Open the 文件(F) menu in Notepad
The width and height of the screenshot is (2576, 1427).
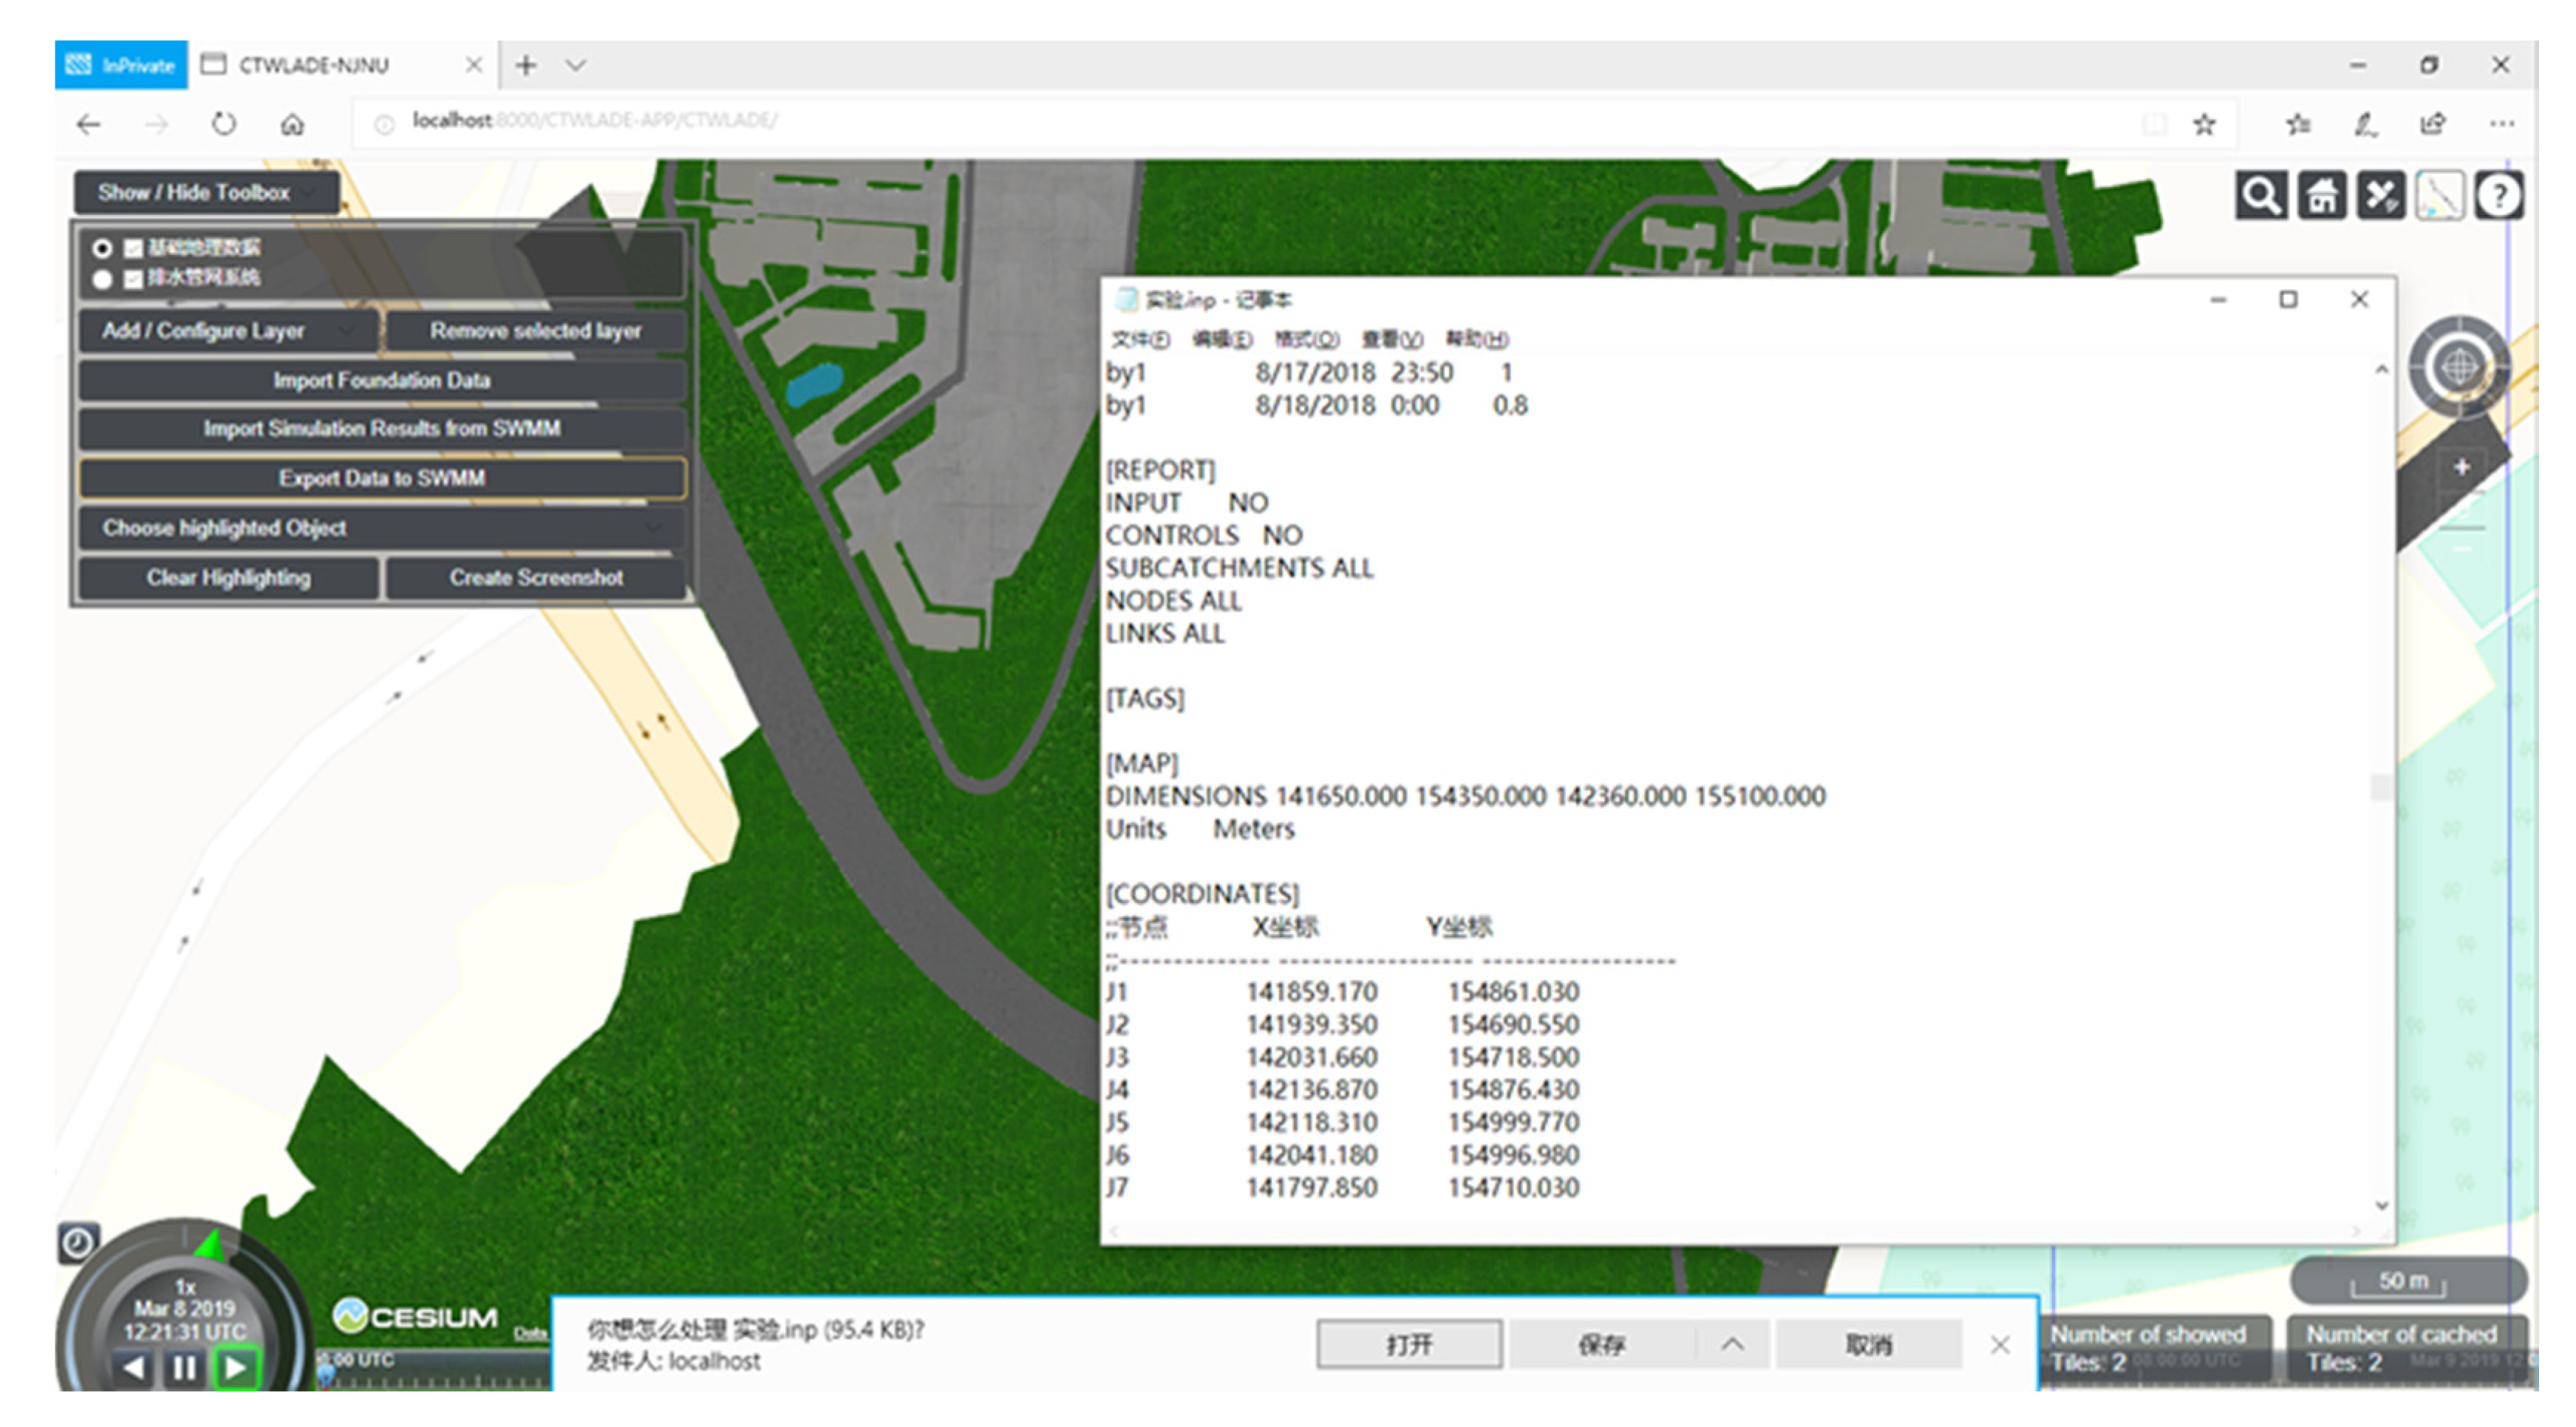(x=1140, y=340)
